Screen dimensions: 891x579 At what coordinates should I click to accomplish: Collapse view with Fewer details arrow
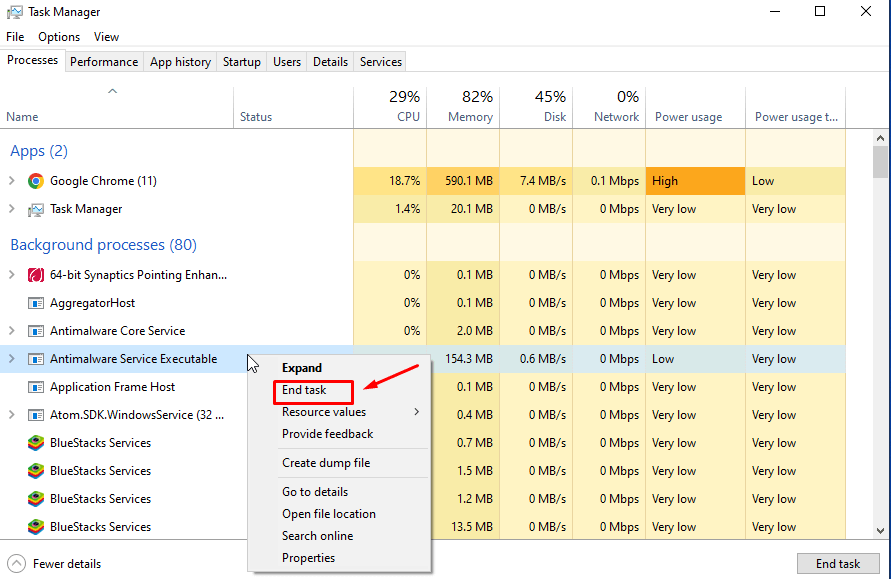coord(16,563)
